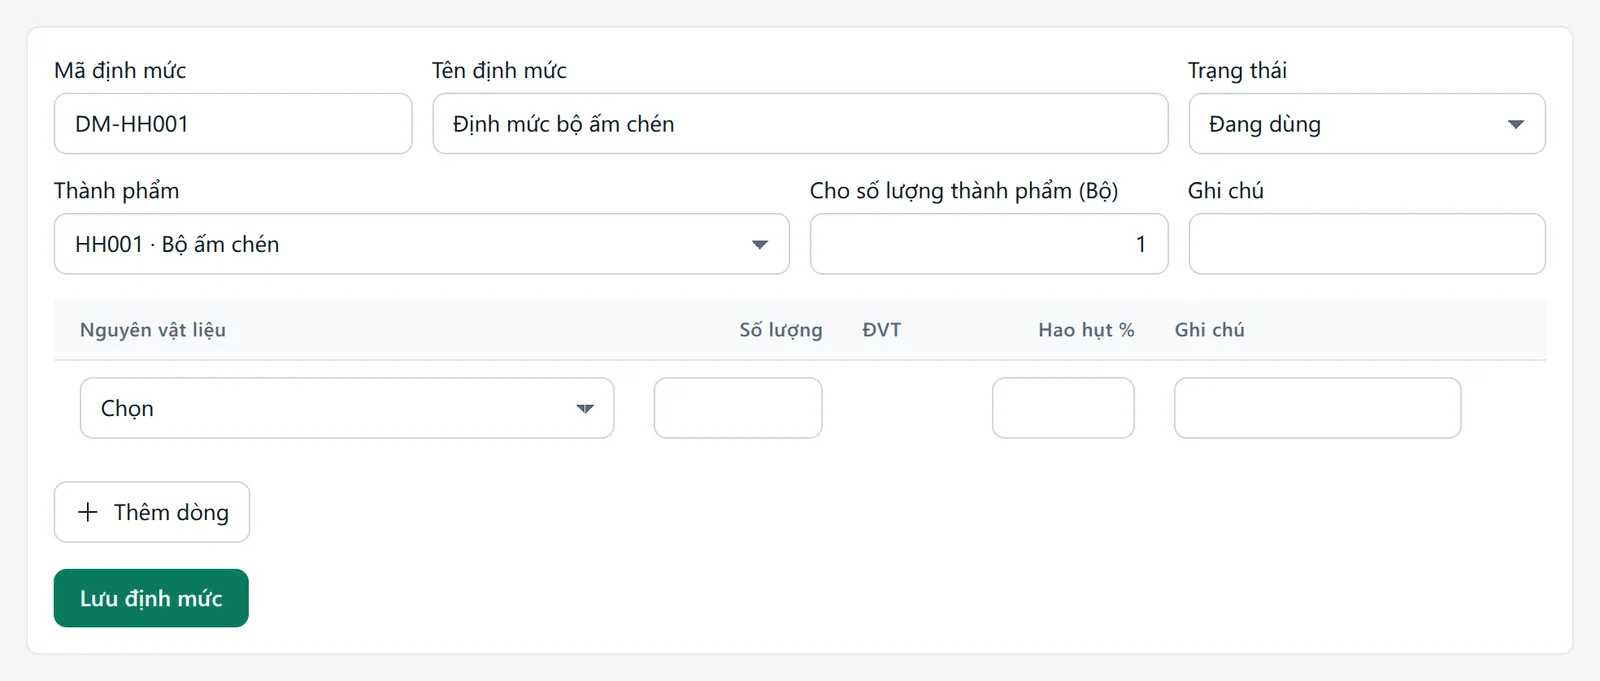Click the Hao hụt % column header

tap(1086, 330)
